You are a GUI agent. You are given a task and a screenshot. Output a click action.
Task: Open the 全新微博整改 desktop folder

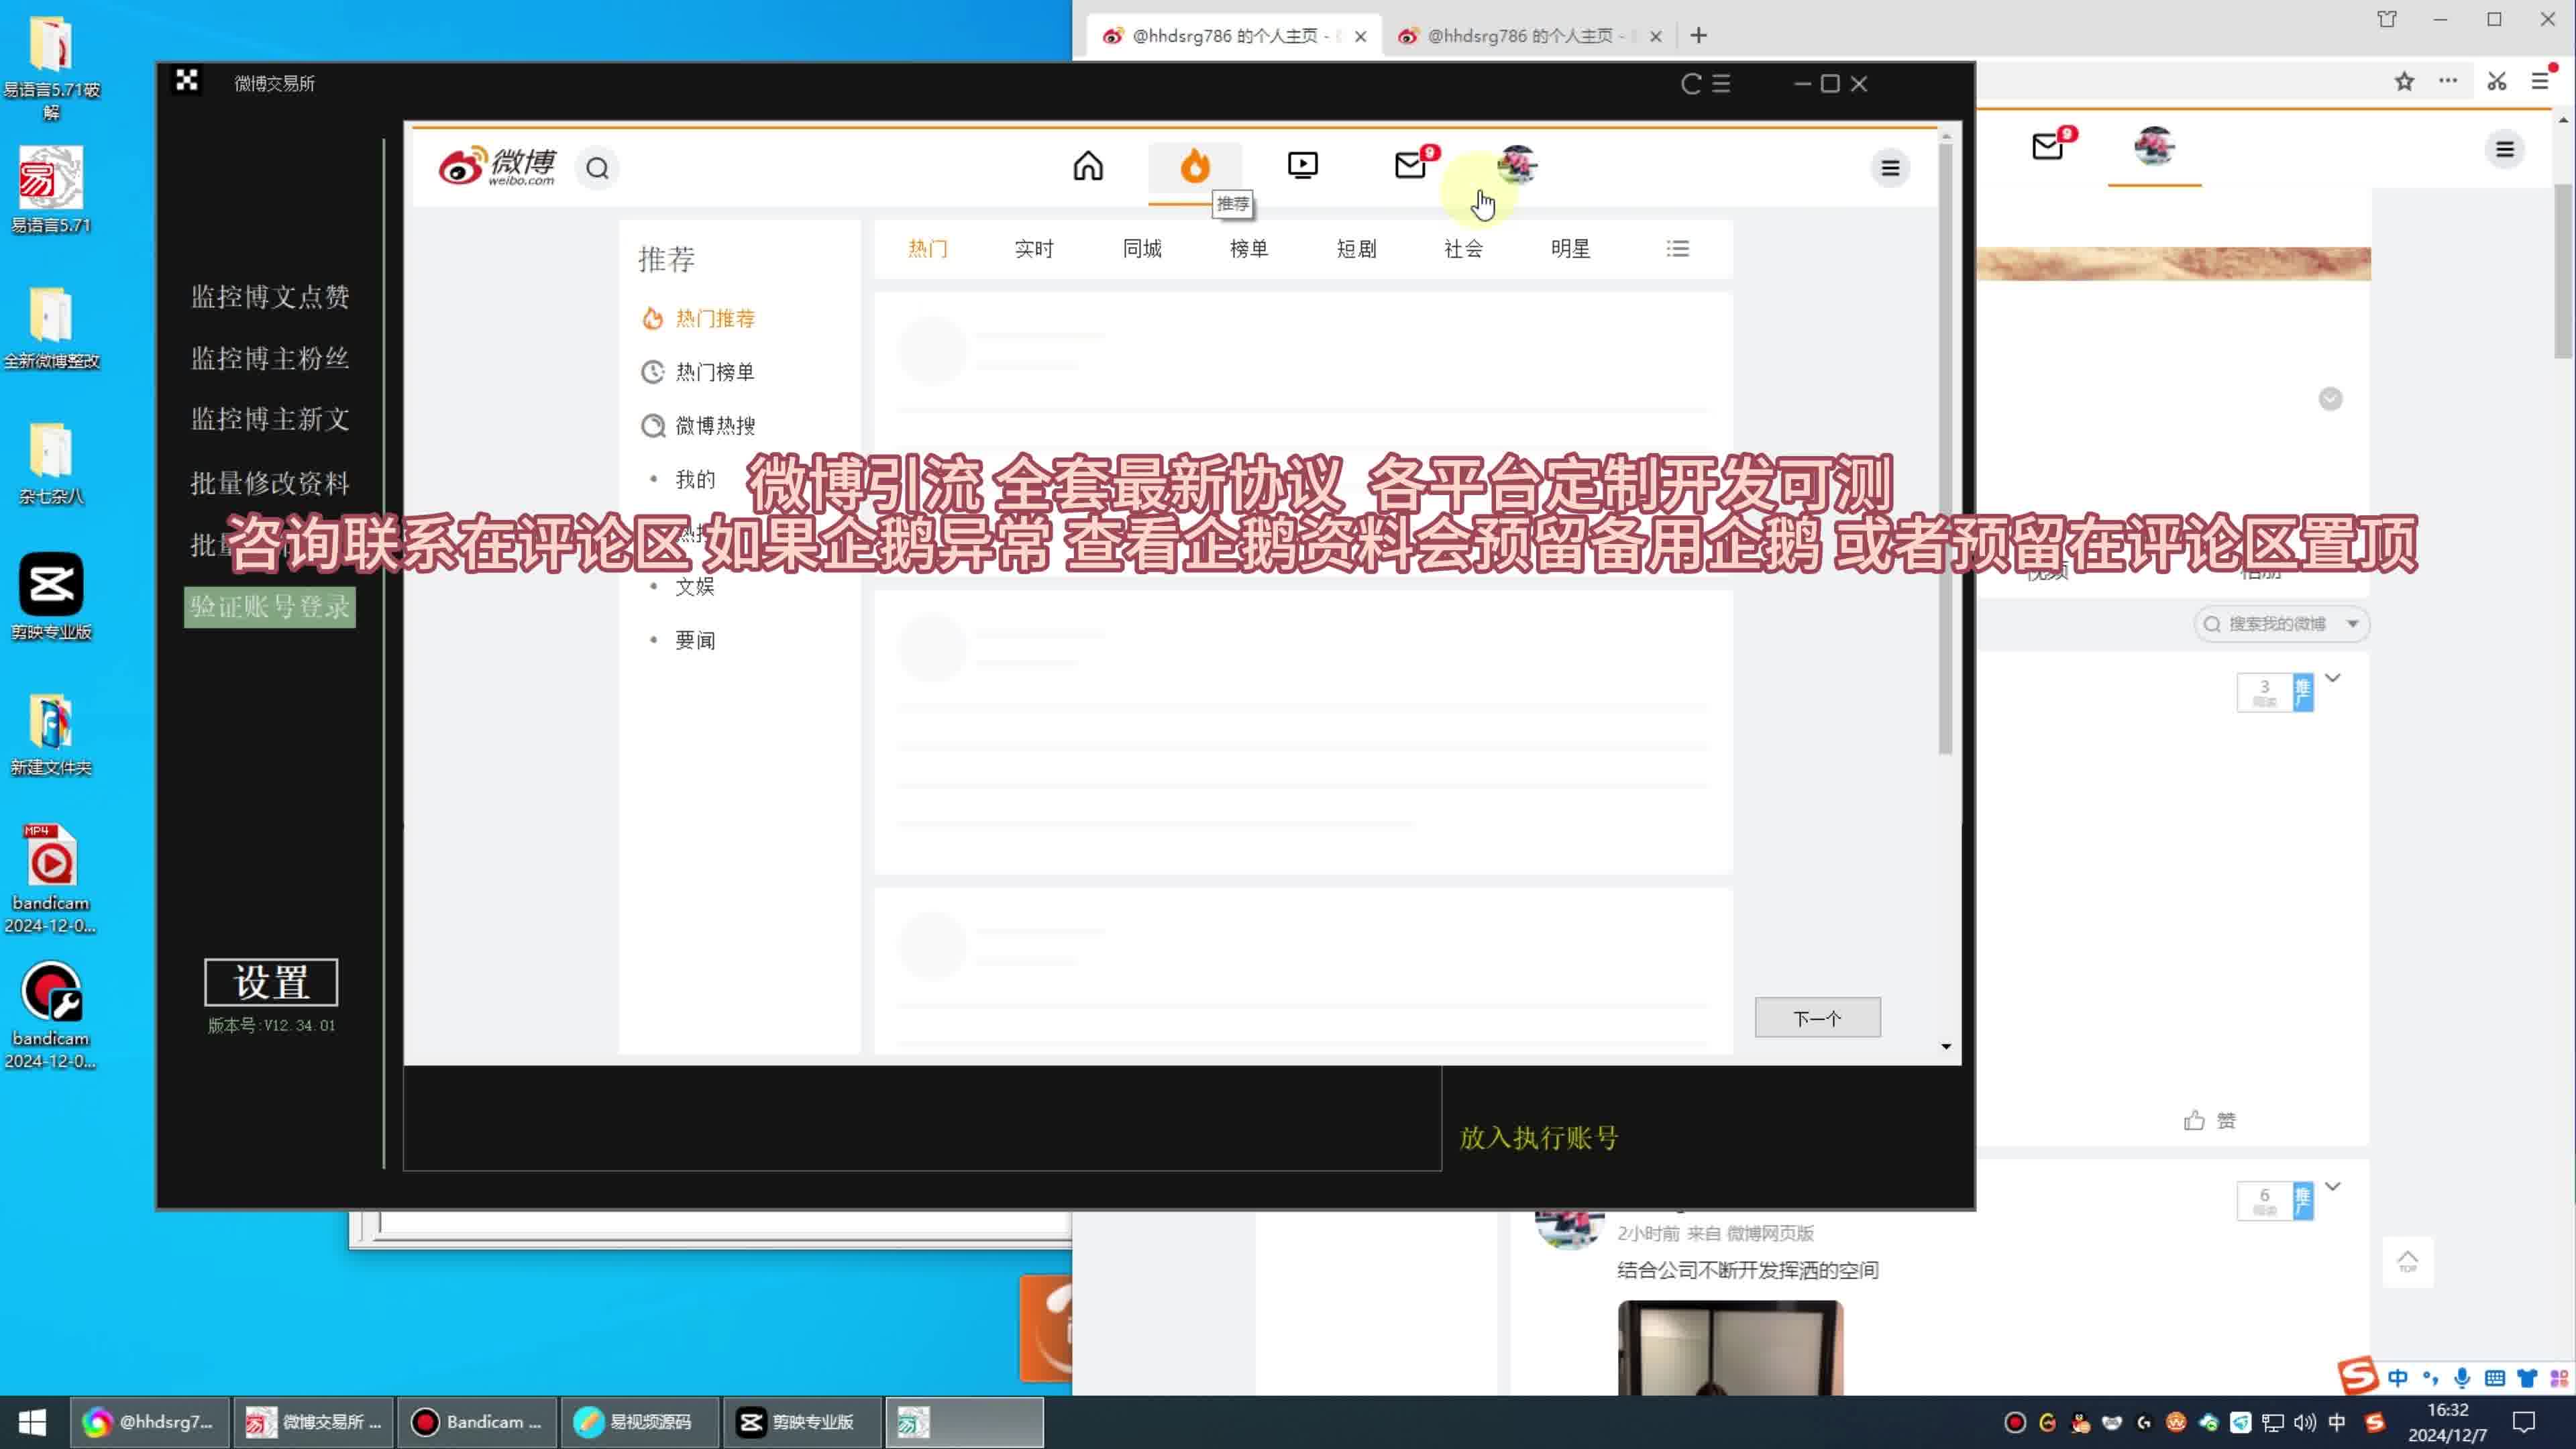51,327
